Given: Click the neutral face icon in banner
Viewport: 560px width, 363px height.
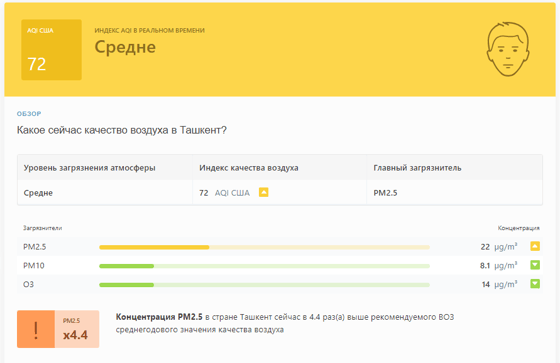Looking at the screenshot, I should coord(508,49).
